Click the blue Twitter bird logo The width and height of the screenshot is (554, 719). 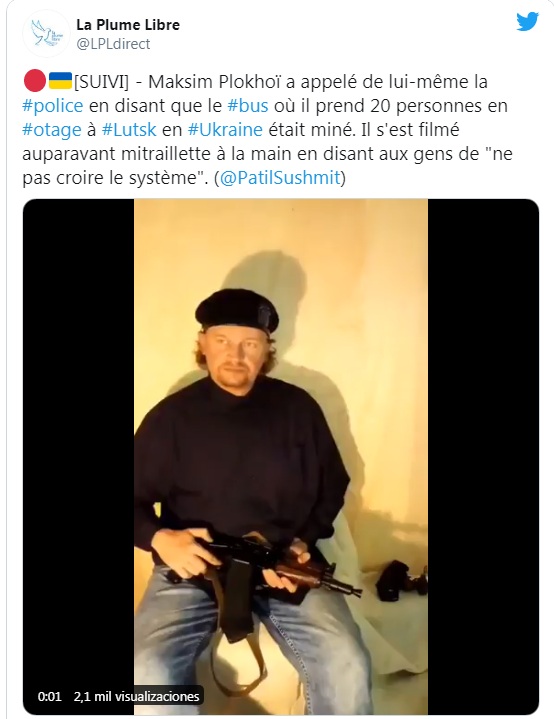pyautogui.click(x=527, y=22)
